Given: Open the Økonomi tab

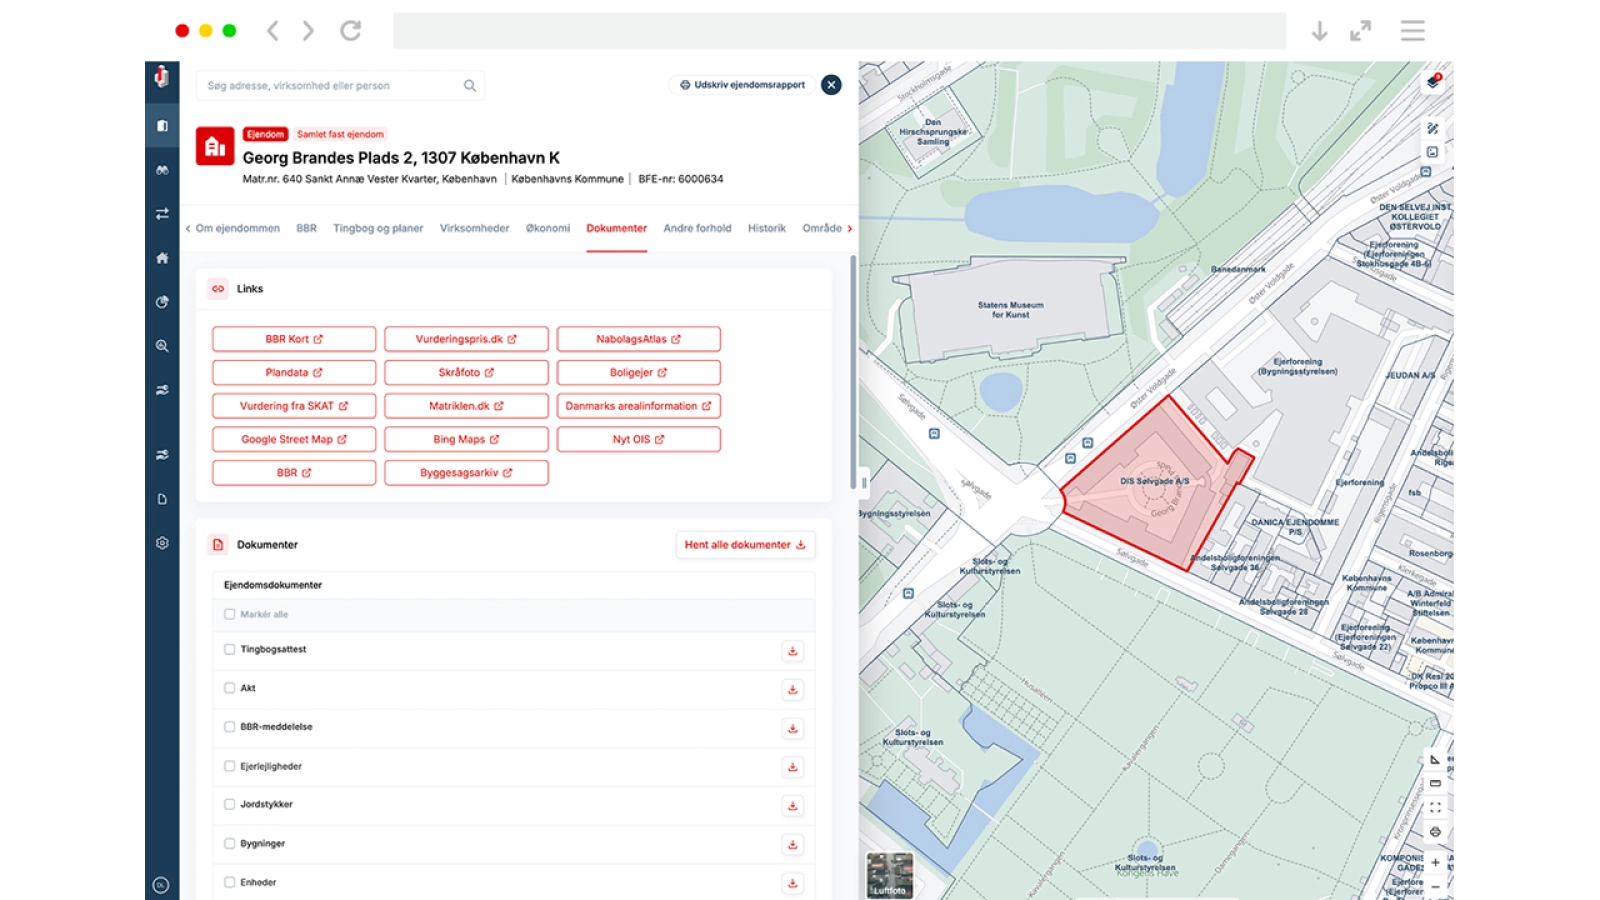Looking at the screenshot, I should pyautogui.click(x=548, y=228).
